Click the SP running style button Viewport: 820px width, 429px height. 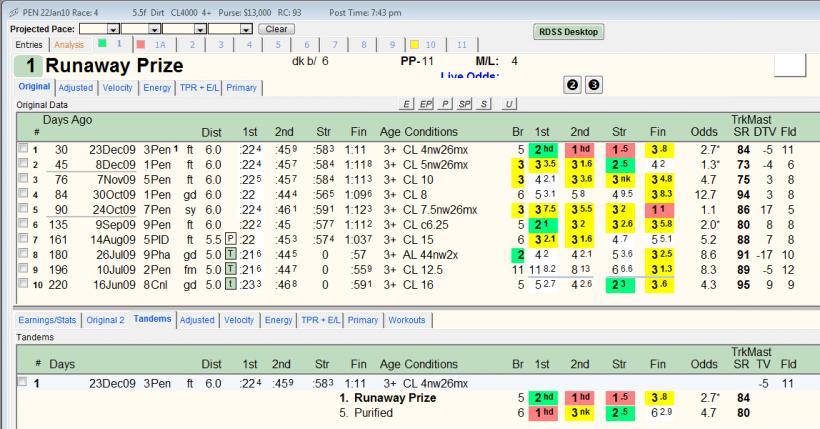click(x=464, y=104)
